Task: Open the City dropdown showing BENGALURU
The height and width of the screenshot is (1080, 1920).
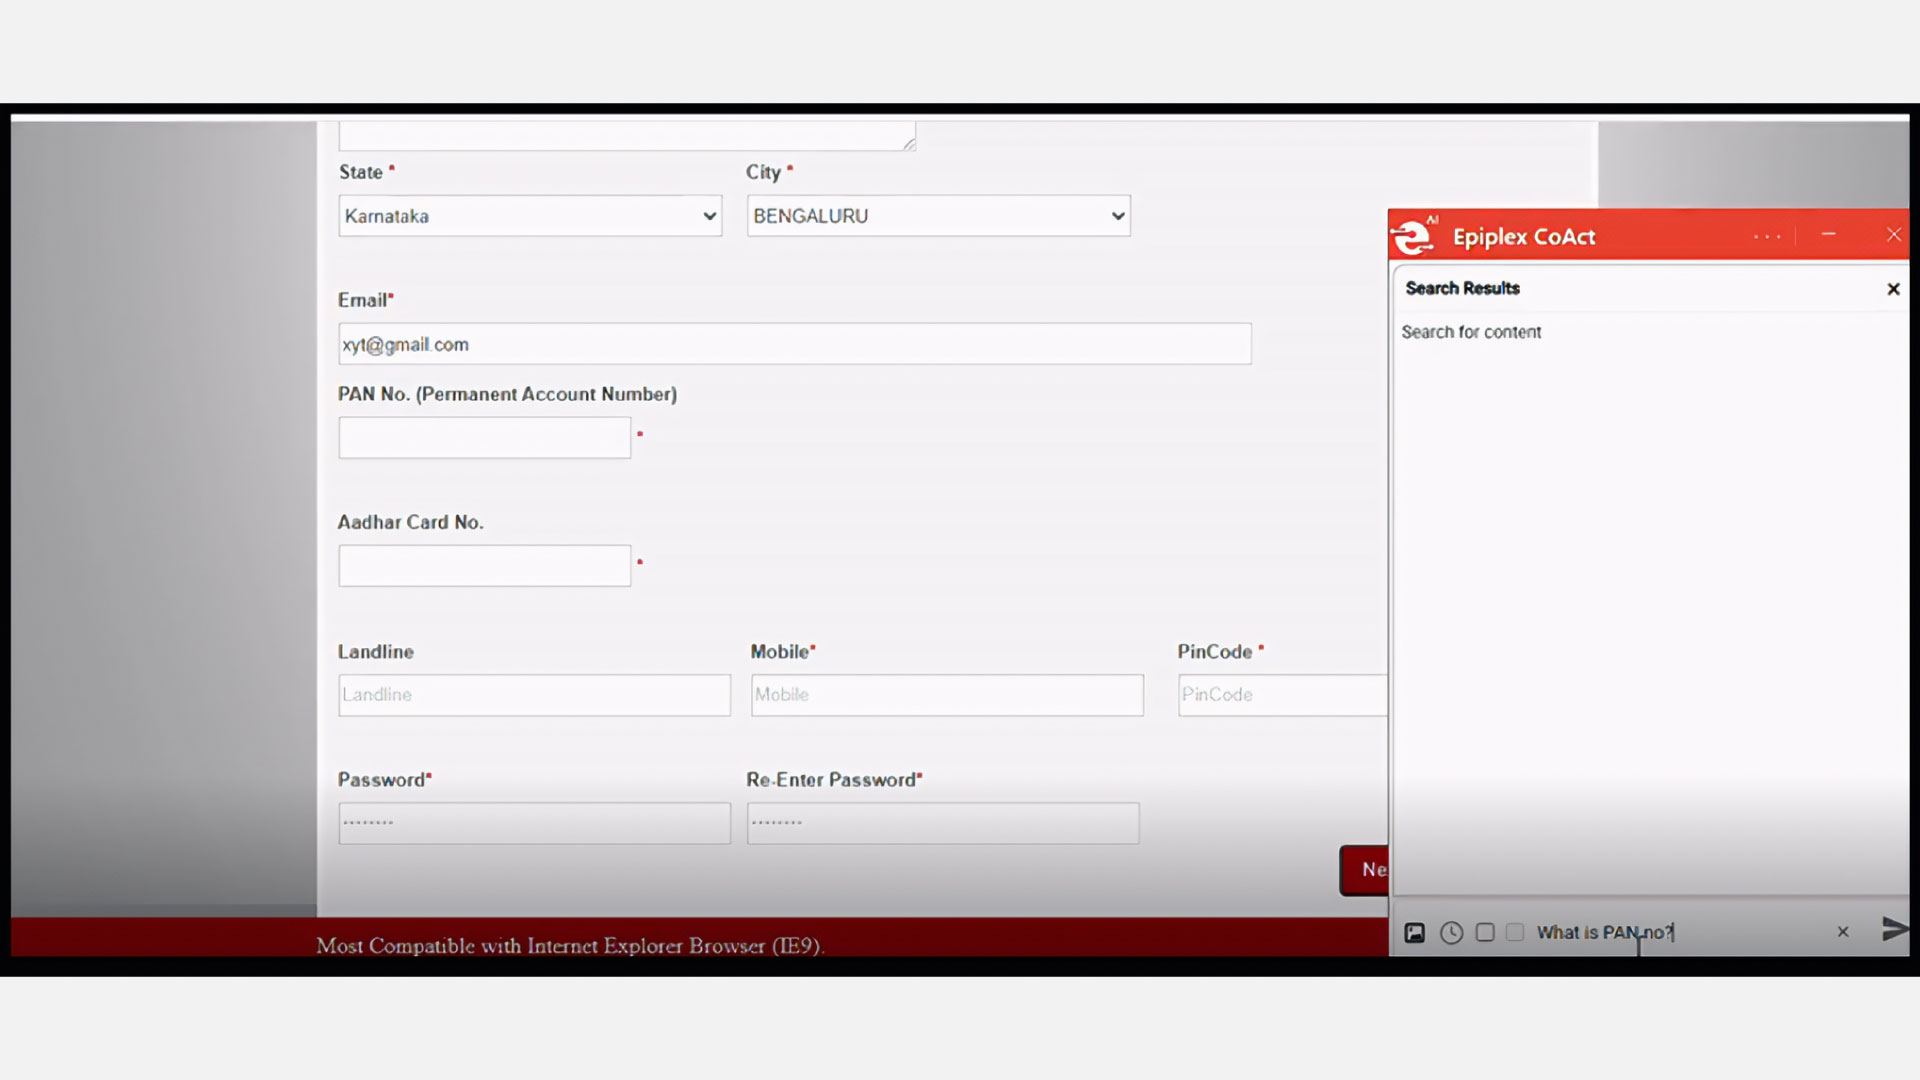Action: [x=938, y=216]
